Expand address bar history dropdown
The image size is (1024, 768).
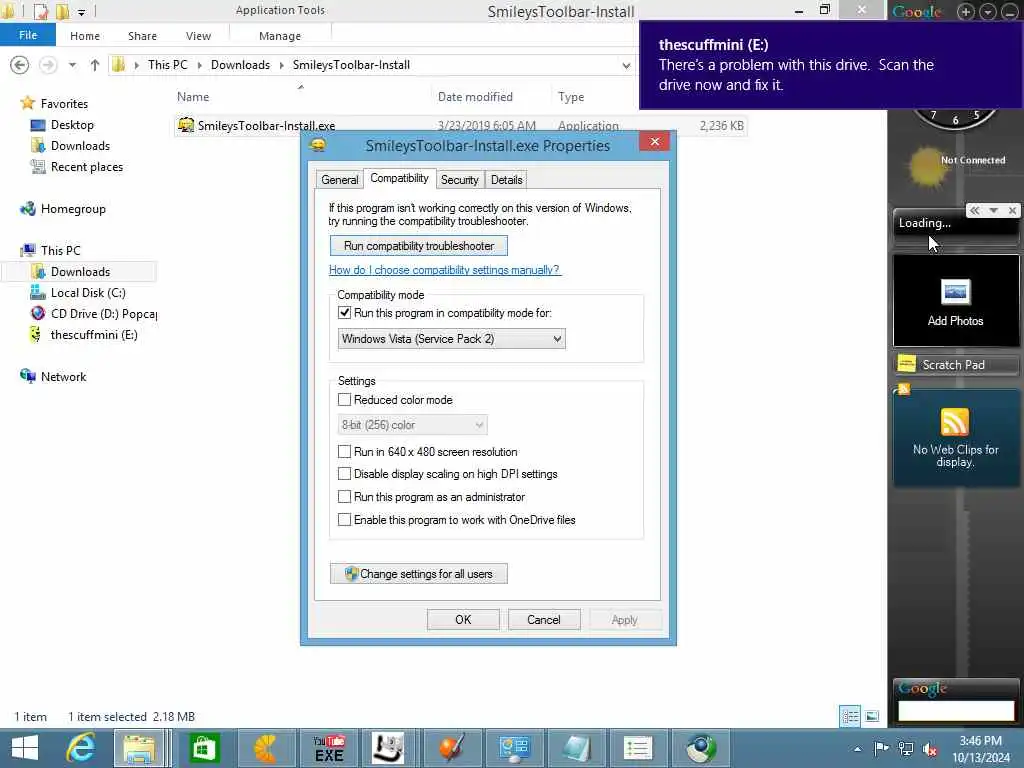point(626,65)
